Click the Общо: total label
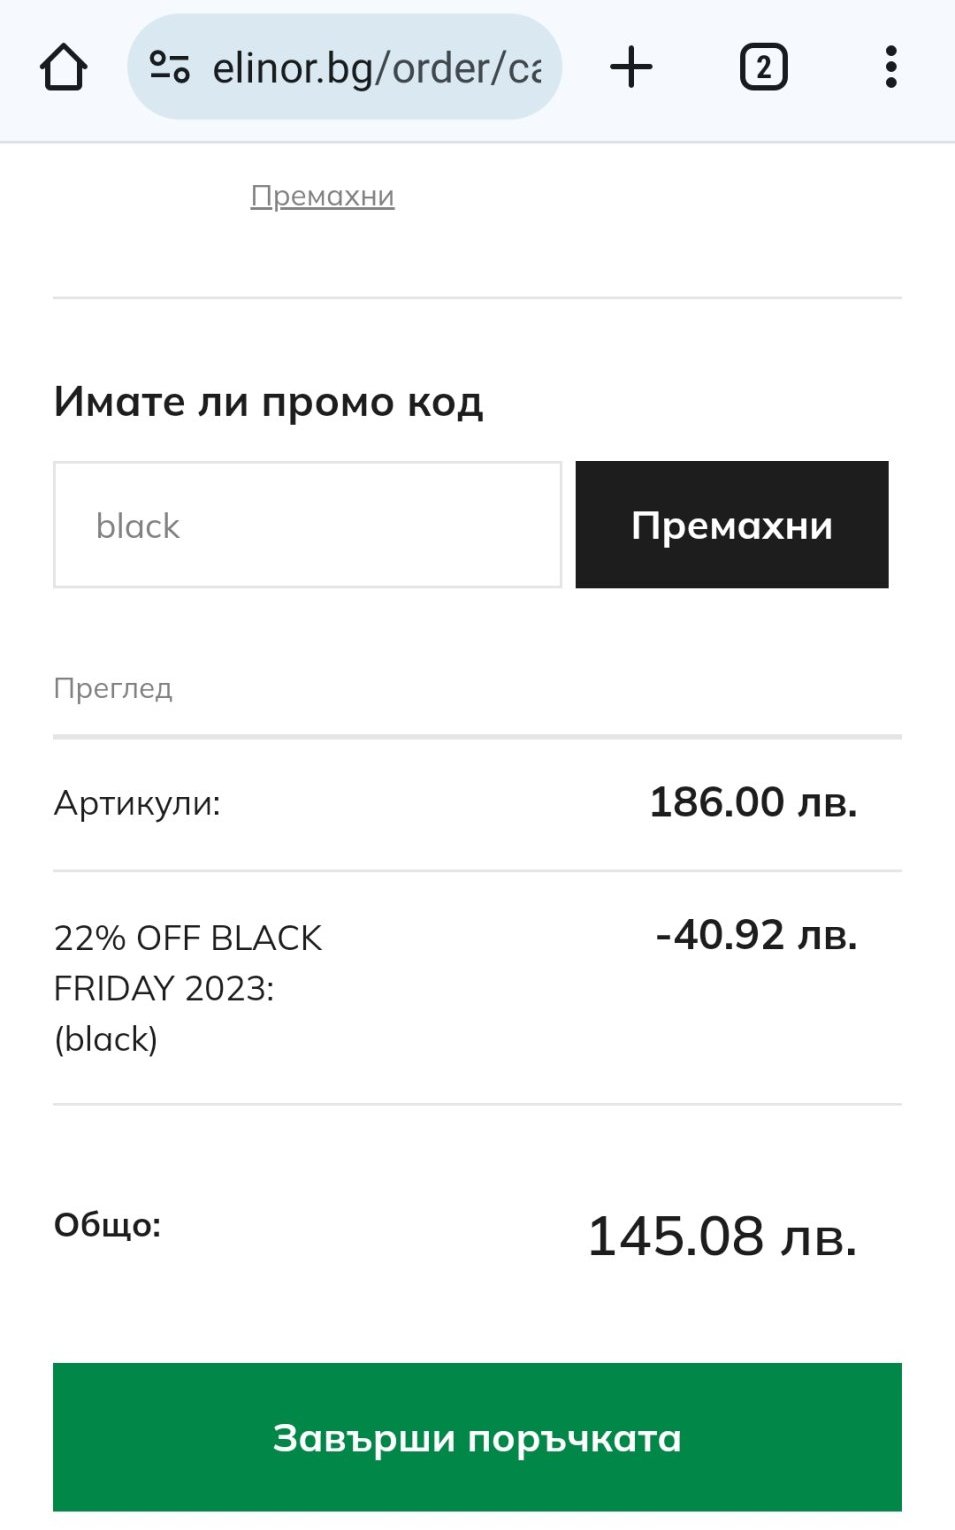This screenshot has width=955, height=1530. pyautogui.click(x=107, y=1225)
